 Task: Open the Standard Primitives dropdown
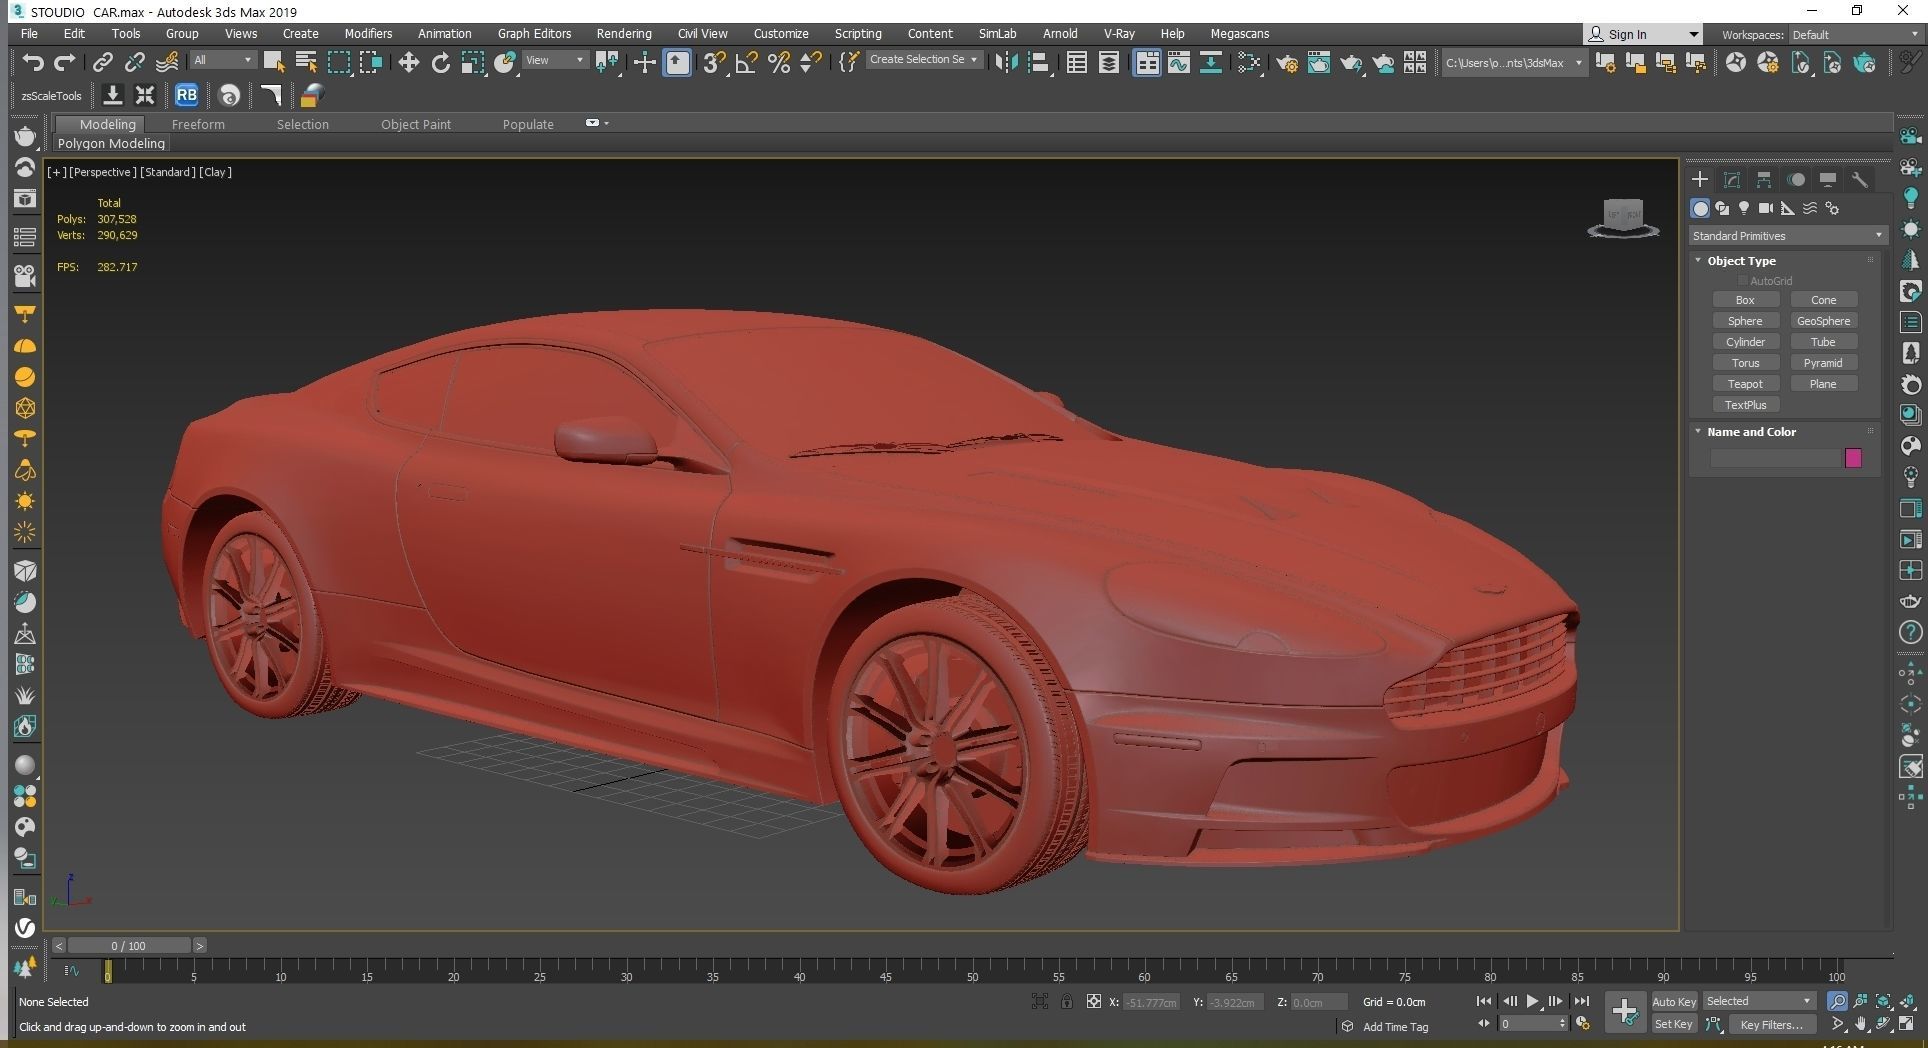(1788, 236)
